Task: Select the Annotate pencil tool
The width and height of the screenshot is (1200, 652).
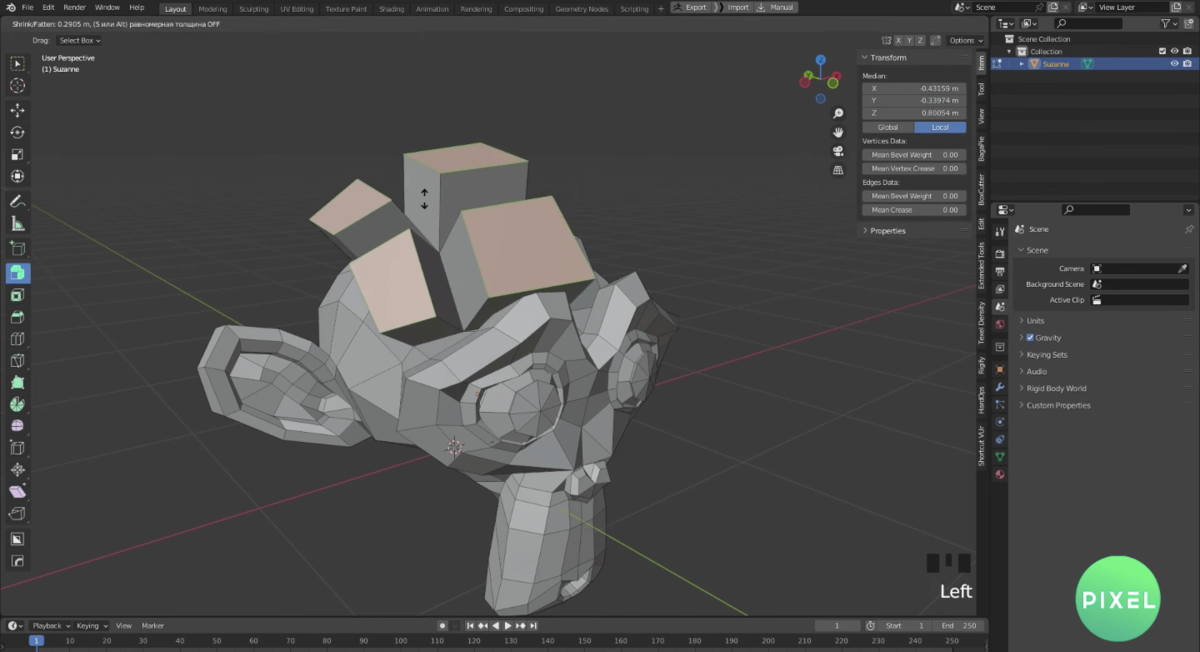Action: pos(17,201)
